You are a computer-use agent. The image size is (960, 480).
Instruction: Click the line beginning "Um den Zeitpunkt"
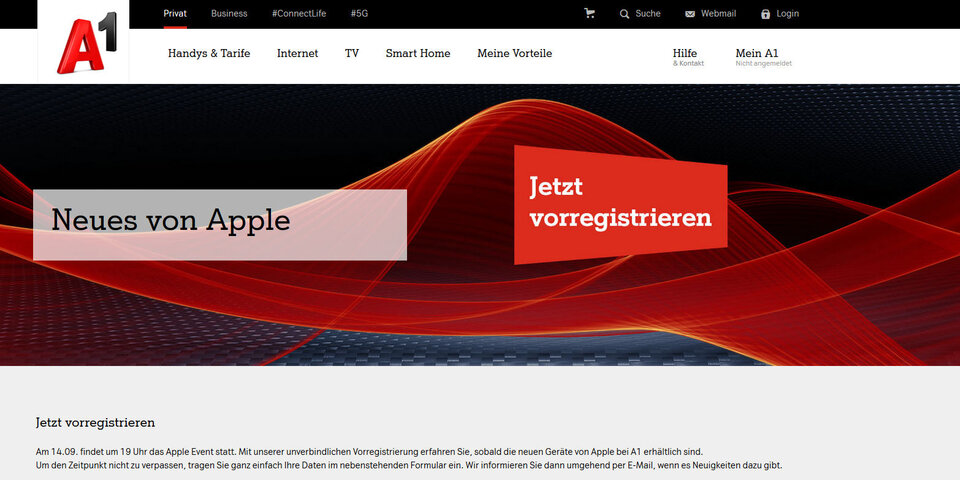tap(409, 465)
